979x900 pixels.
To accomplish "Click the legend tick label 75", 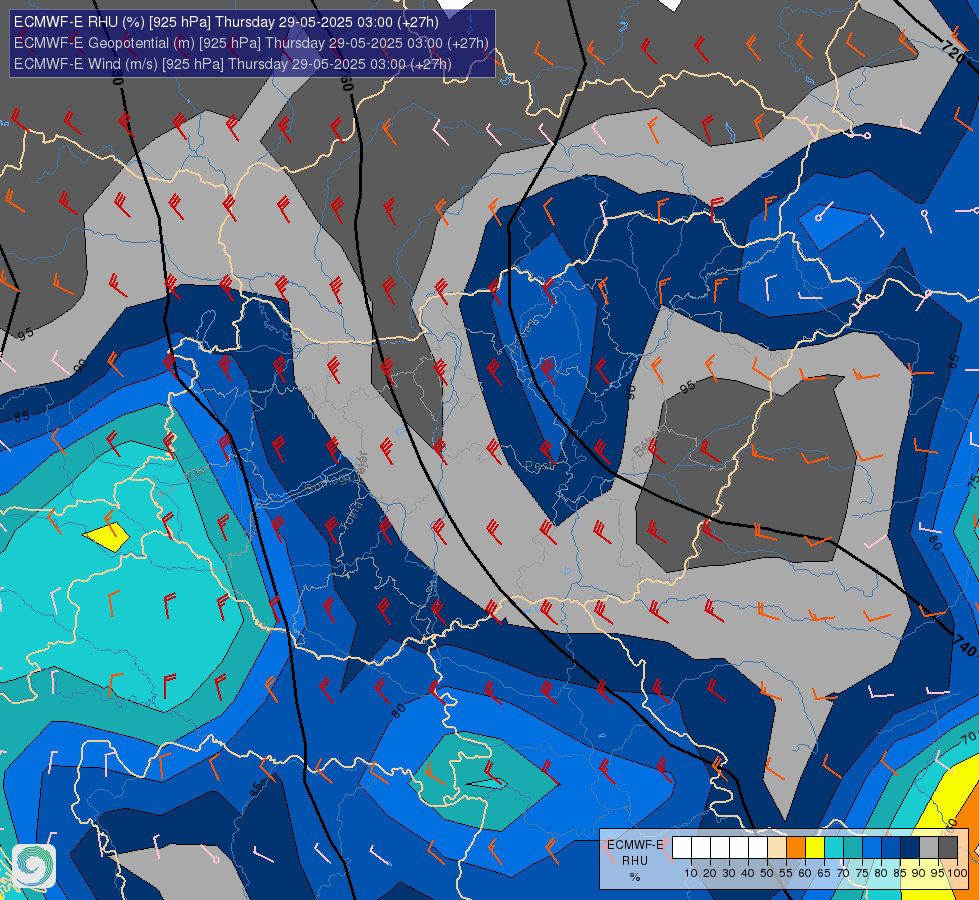I will (862, 873).
